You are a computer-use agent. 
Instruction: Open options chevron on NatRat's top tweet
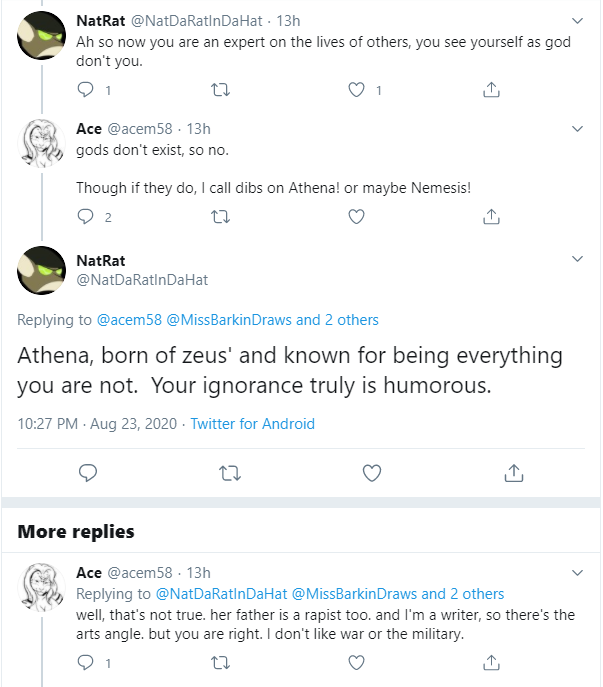click(578, 21)
